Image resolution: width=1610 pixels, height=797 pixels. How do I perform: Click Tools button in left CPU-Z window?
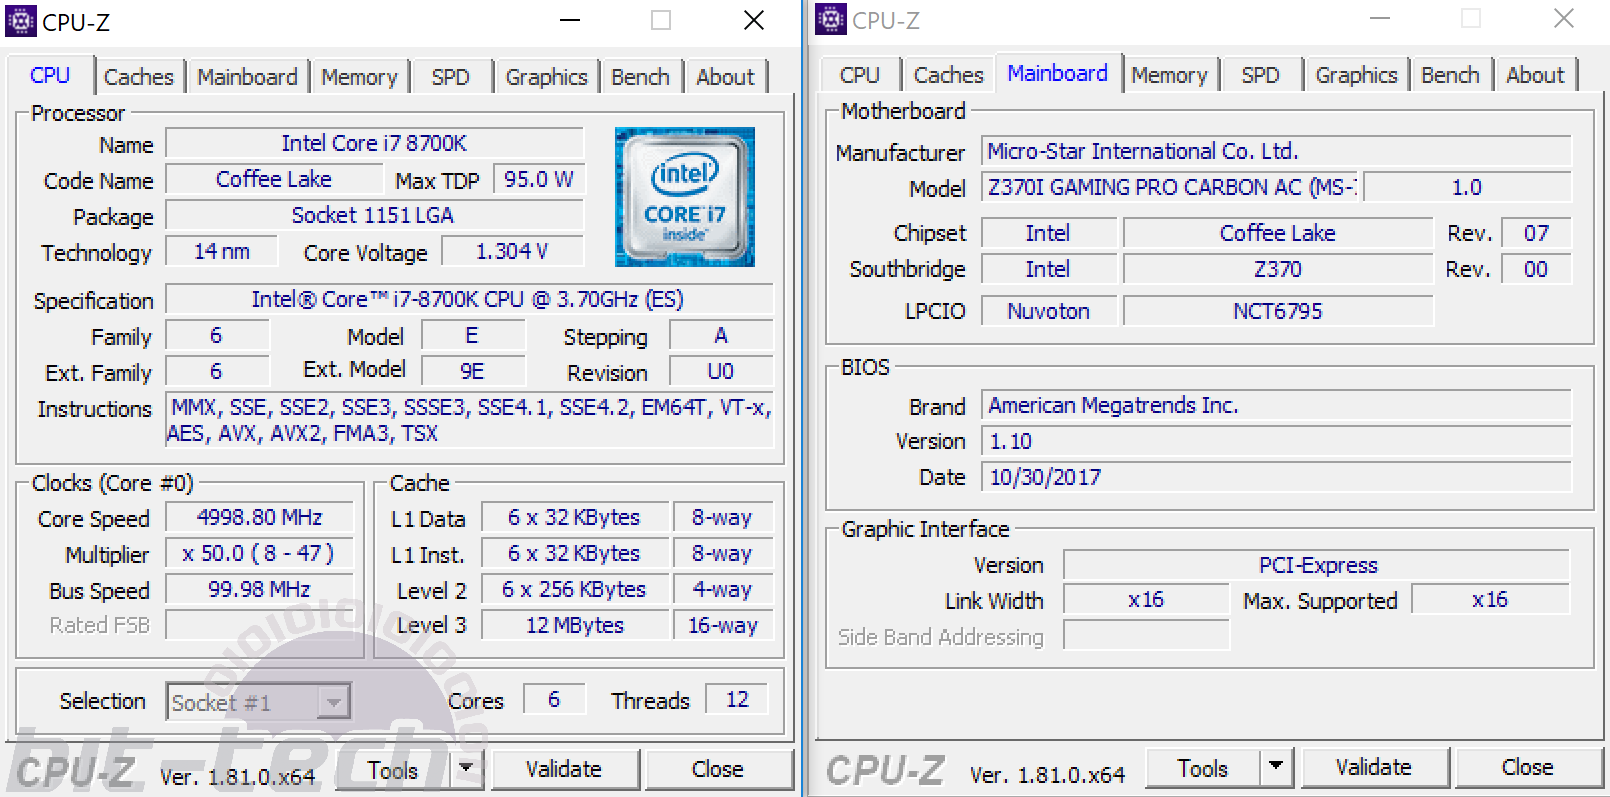(x=393, y=770)
